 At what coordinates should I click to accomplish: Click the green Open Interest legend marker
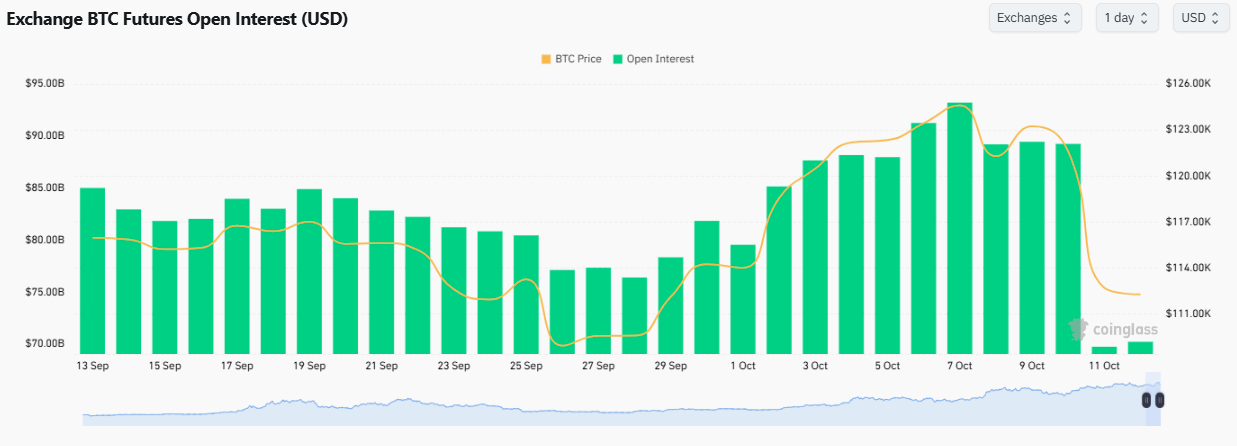click(618, 59)
